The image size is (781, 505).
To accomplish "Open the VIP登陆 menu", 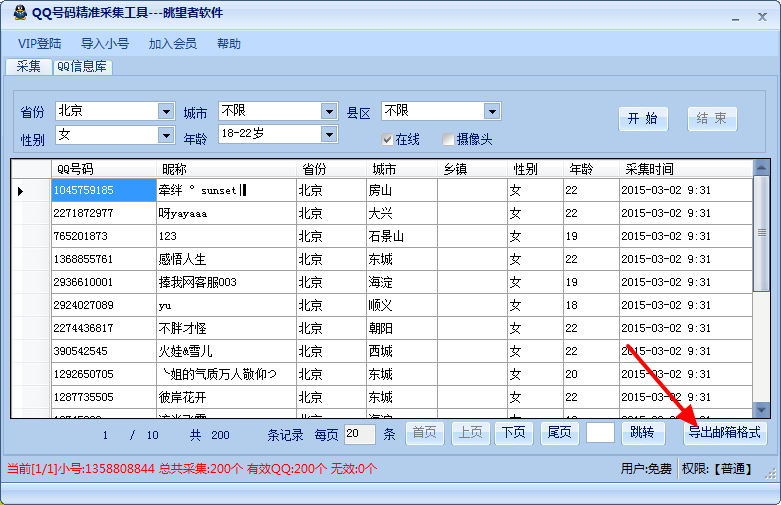I will (39, 44).
